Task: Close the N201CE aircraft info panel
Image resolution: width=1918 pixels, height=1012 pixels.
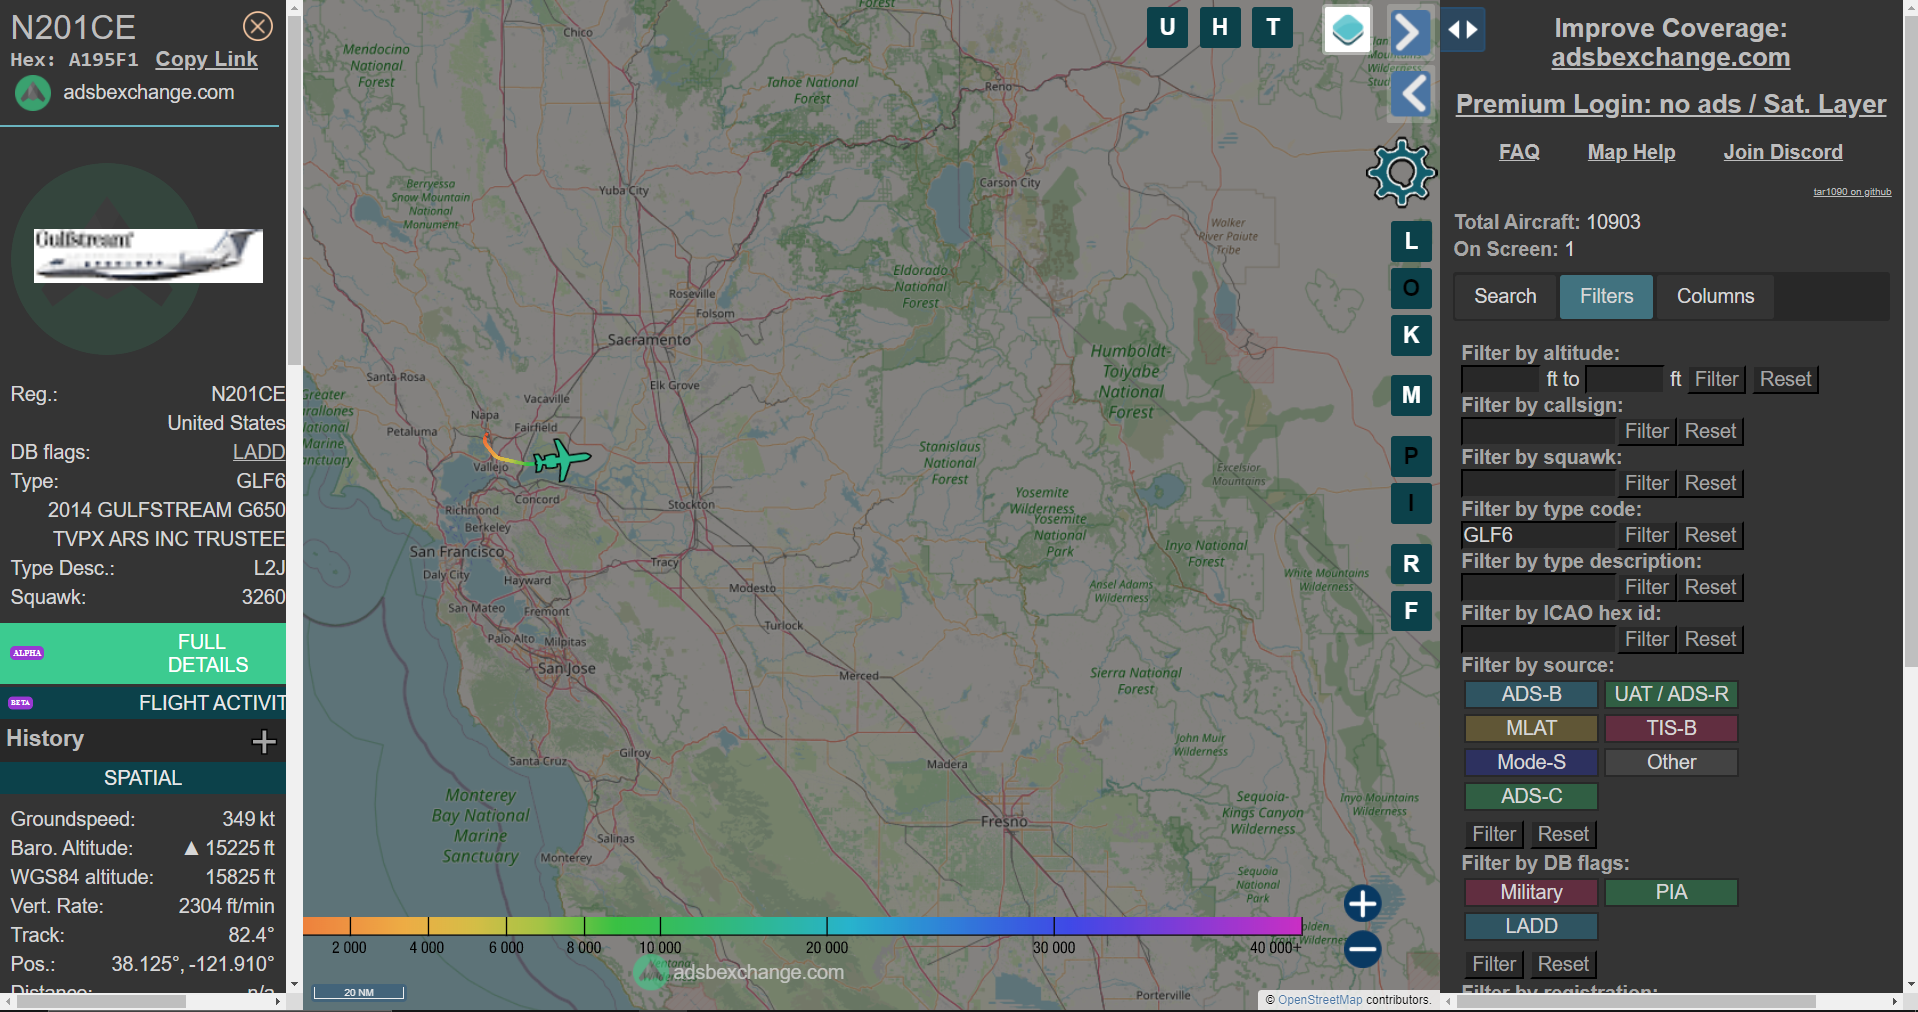Action: (258, 26)
